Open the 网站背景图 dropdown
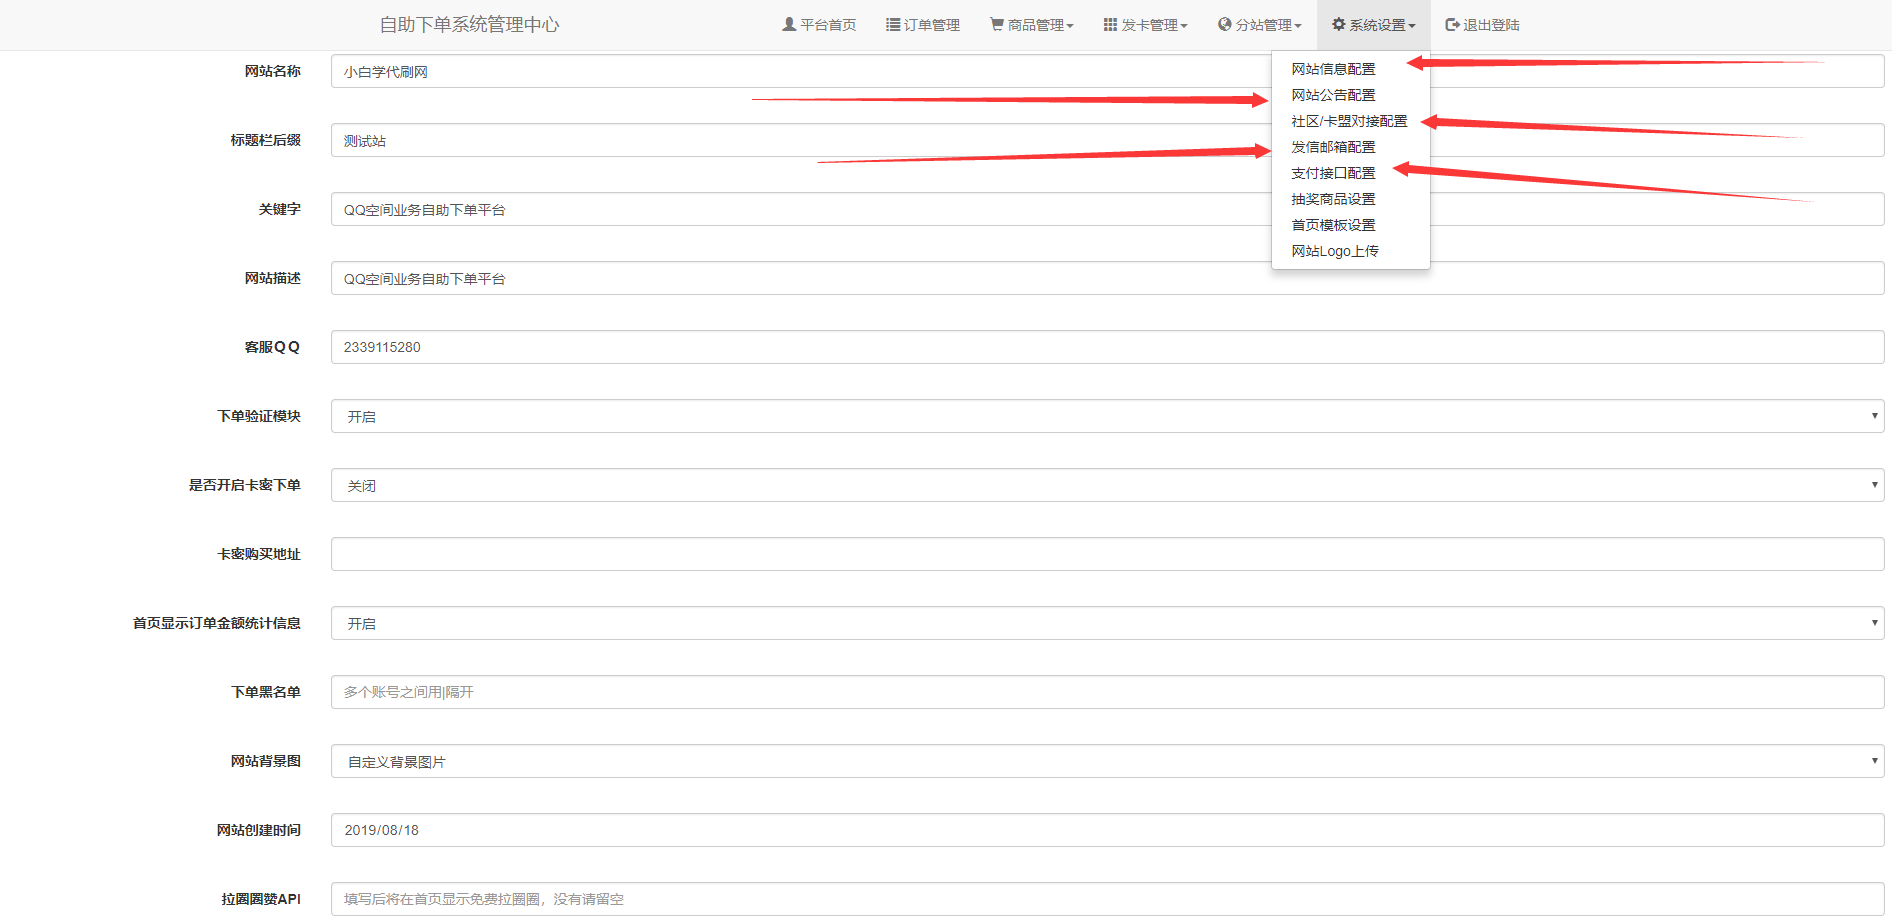This screenshot has height=918, width=1892. 1108,761
